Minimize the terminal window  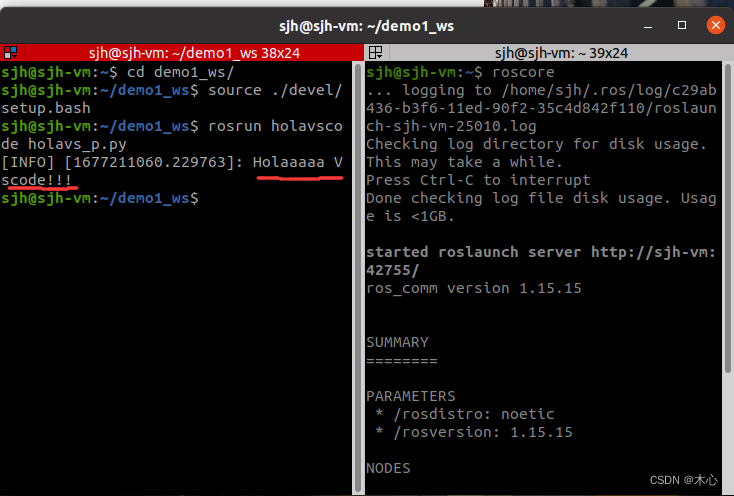tap(648, 27)
